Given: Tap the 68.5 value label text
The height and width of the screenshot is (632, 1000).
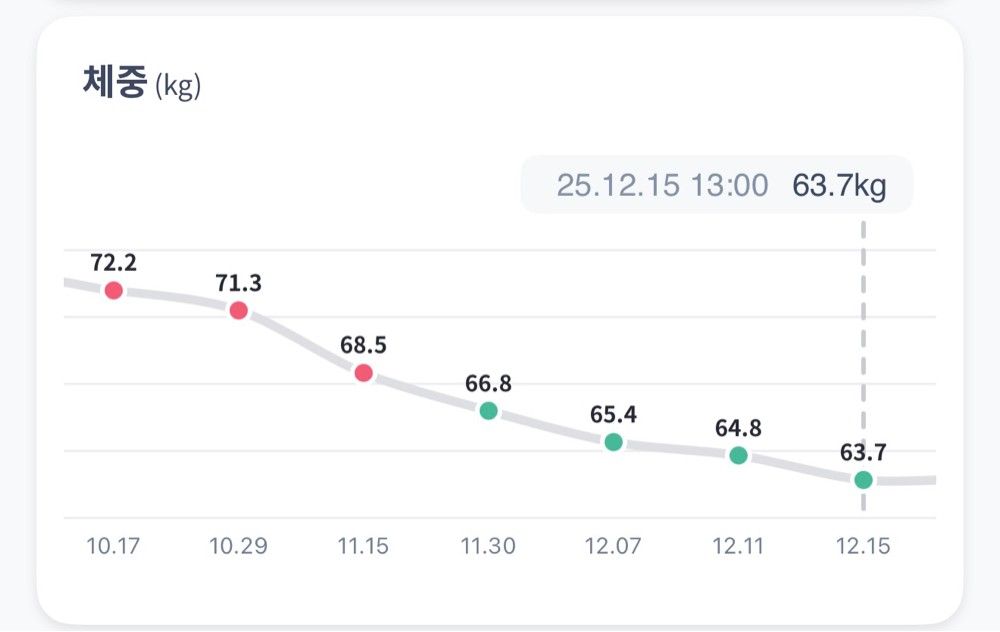Looking at the screenshot, I should [x=364, y=345].
